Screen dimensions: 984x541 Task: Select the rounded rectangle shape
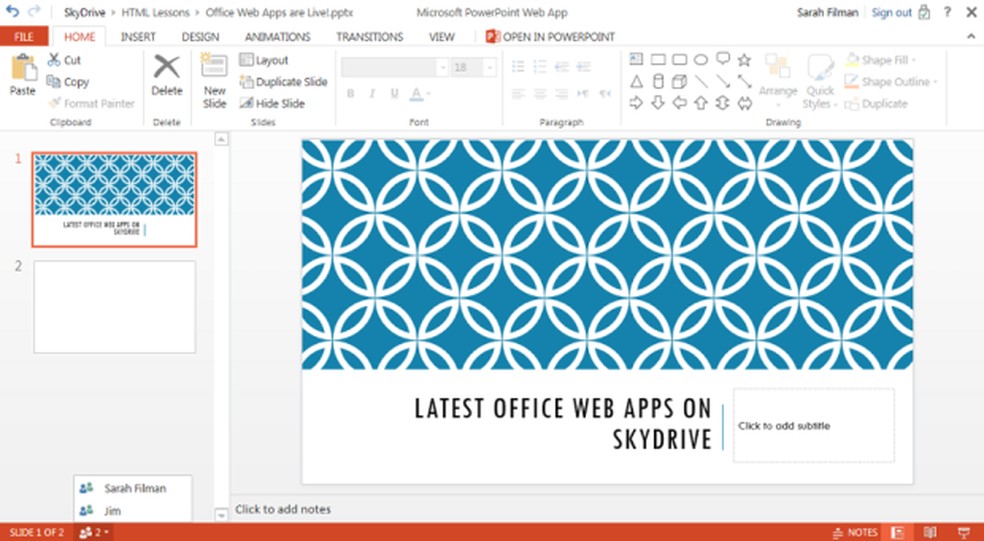680,60
